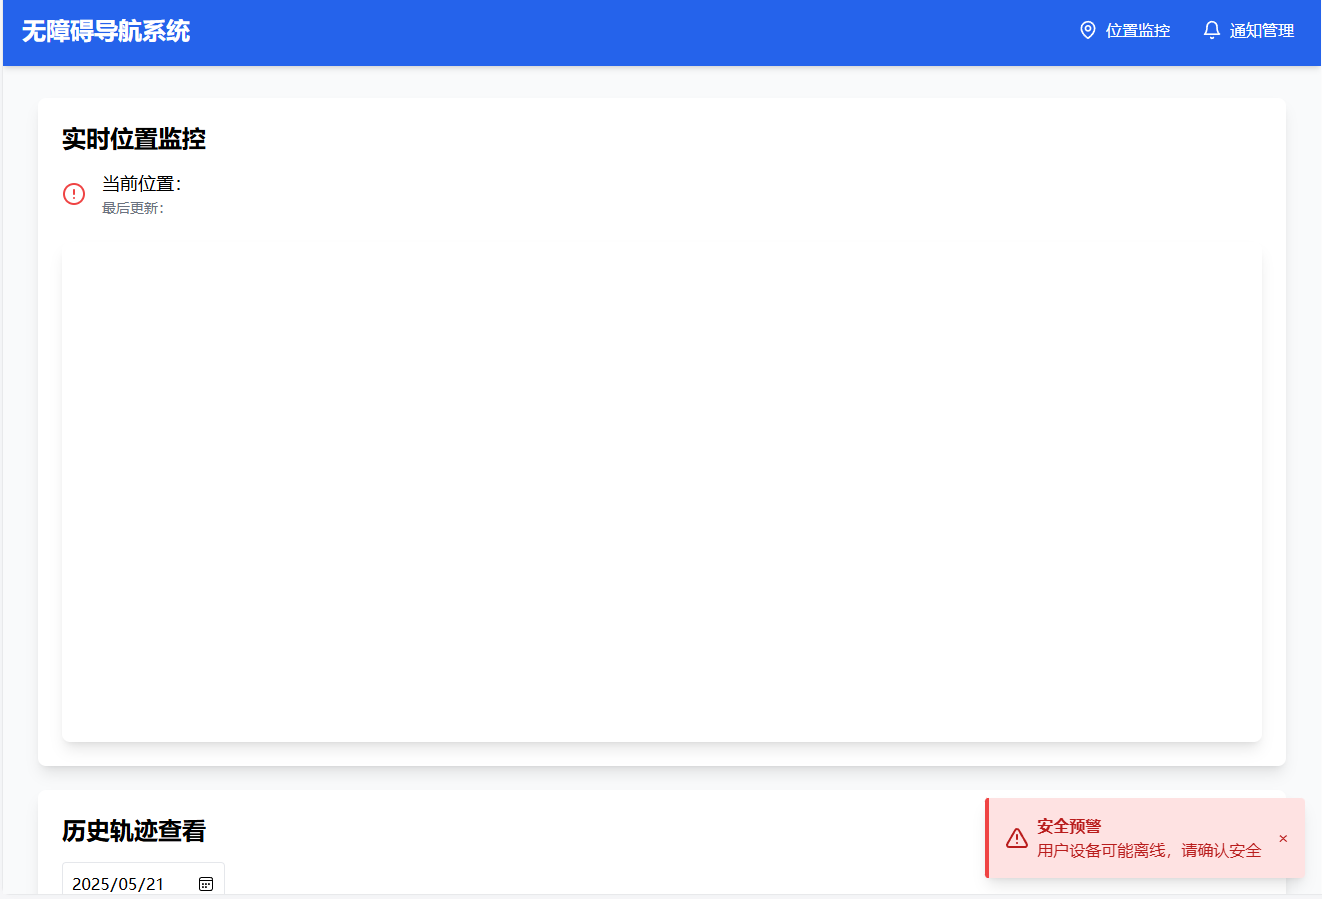Click inside the blank map panel
This screenshot has height=899, width=1322.
[x=662, y=496]
